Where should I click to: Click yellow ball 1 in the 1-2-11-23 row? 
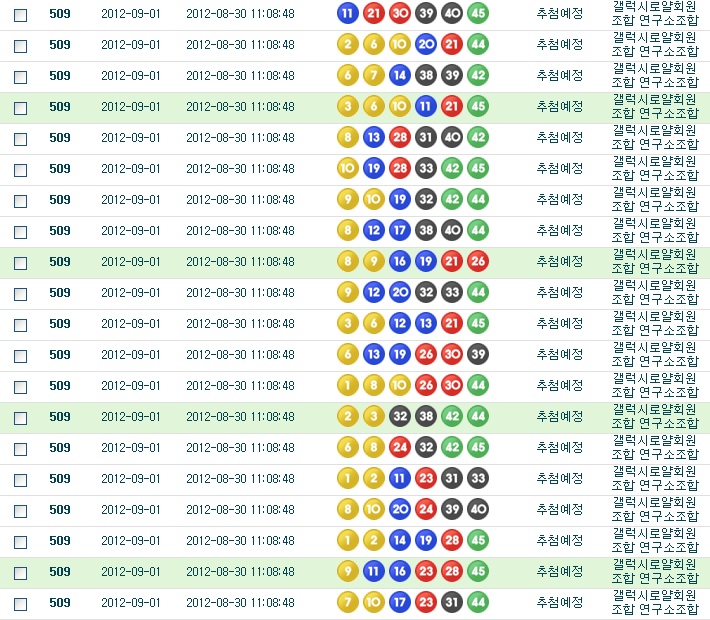348,478
